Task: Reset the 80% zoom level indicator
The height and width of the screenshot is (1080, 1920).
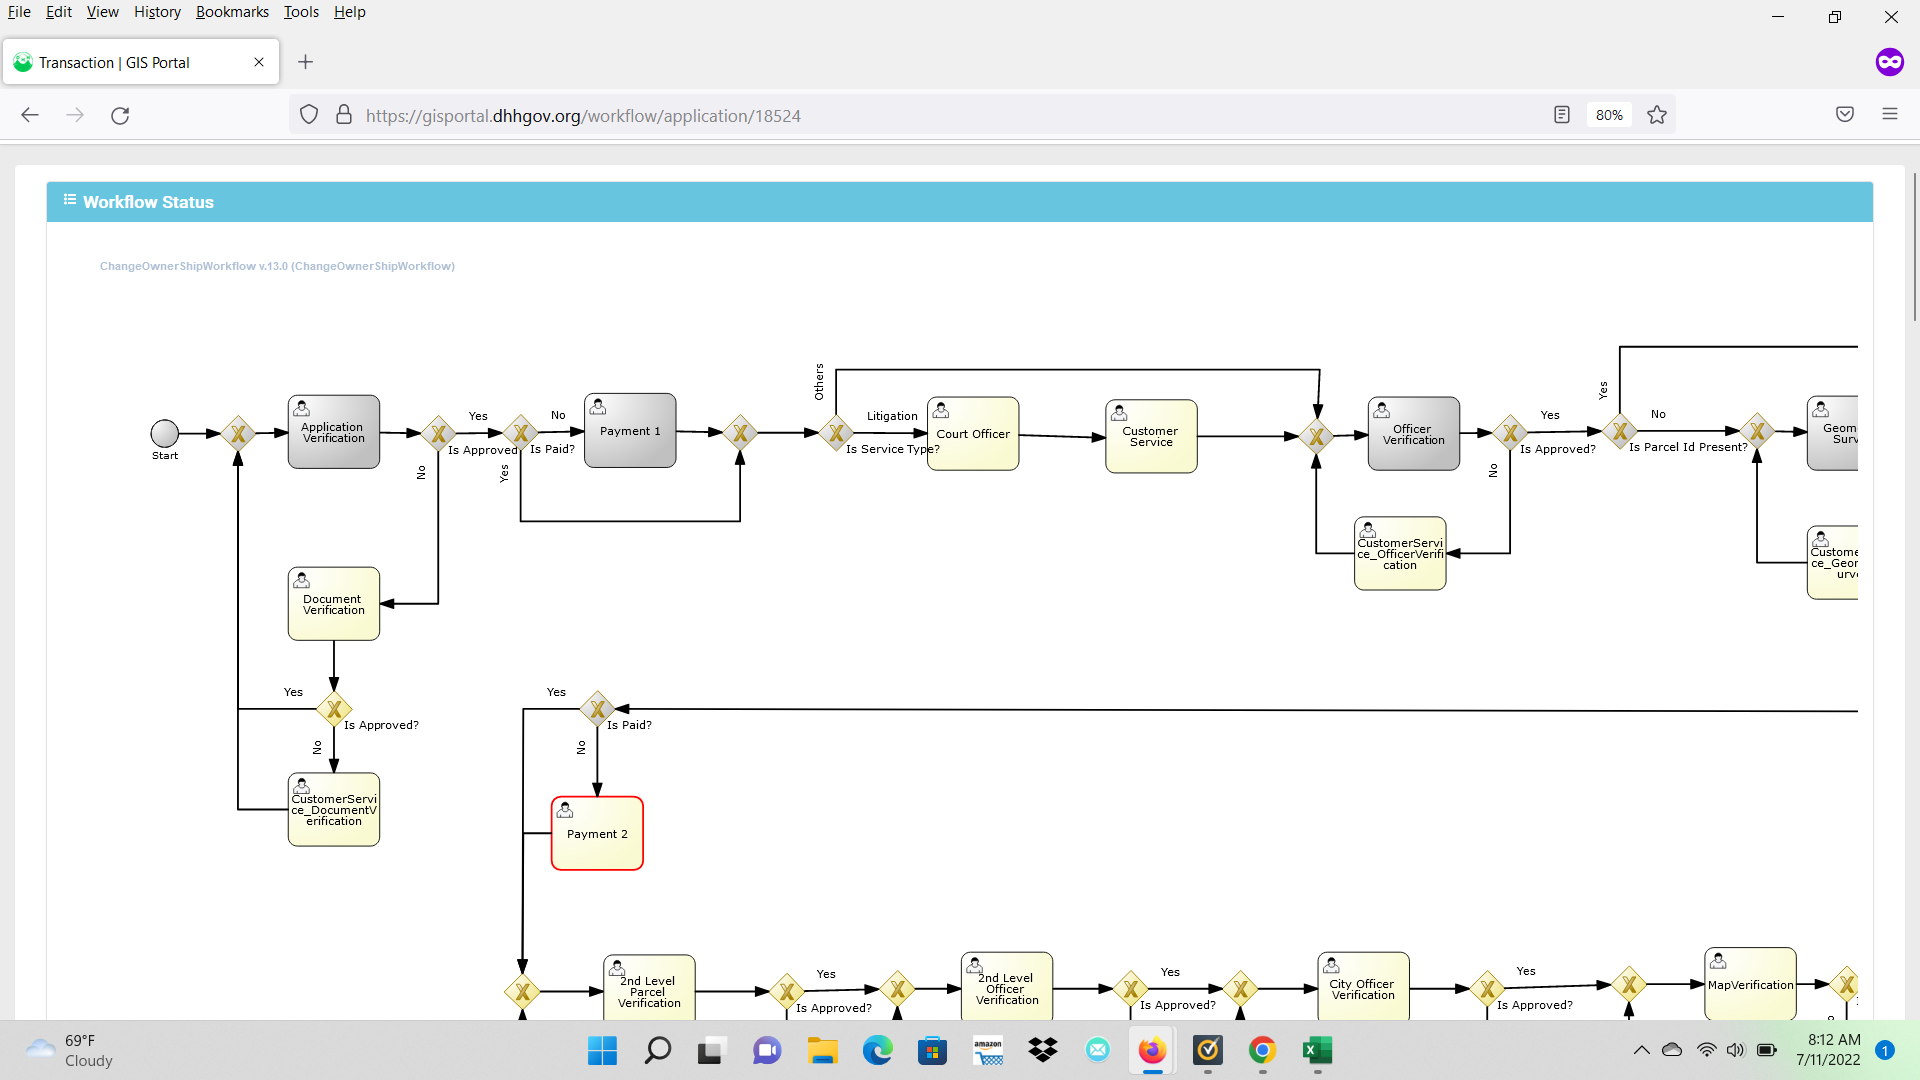Action: tap(1609, 115)
